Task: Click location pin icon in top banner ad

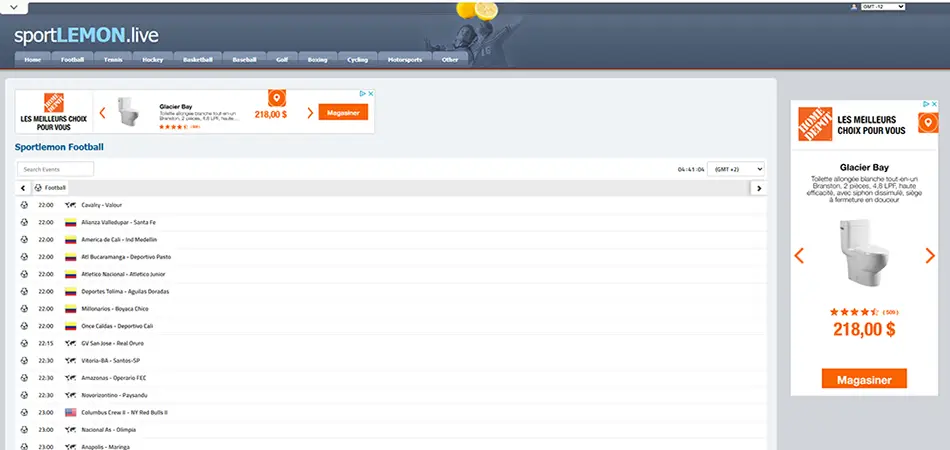Action: tap(277, 98)
